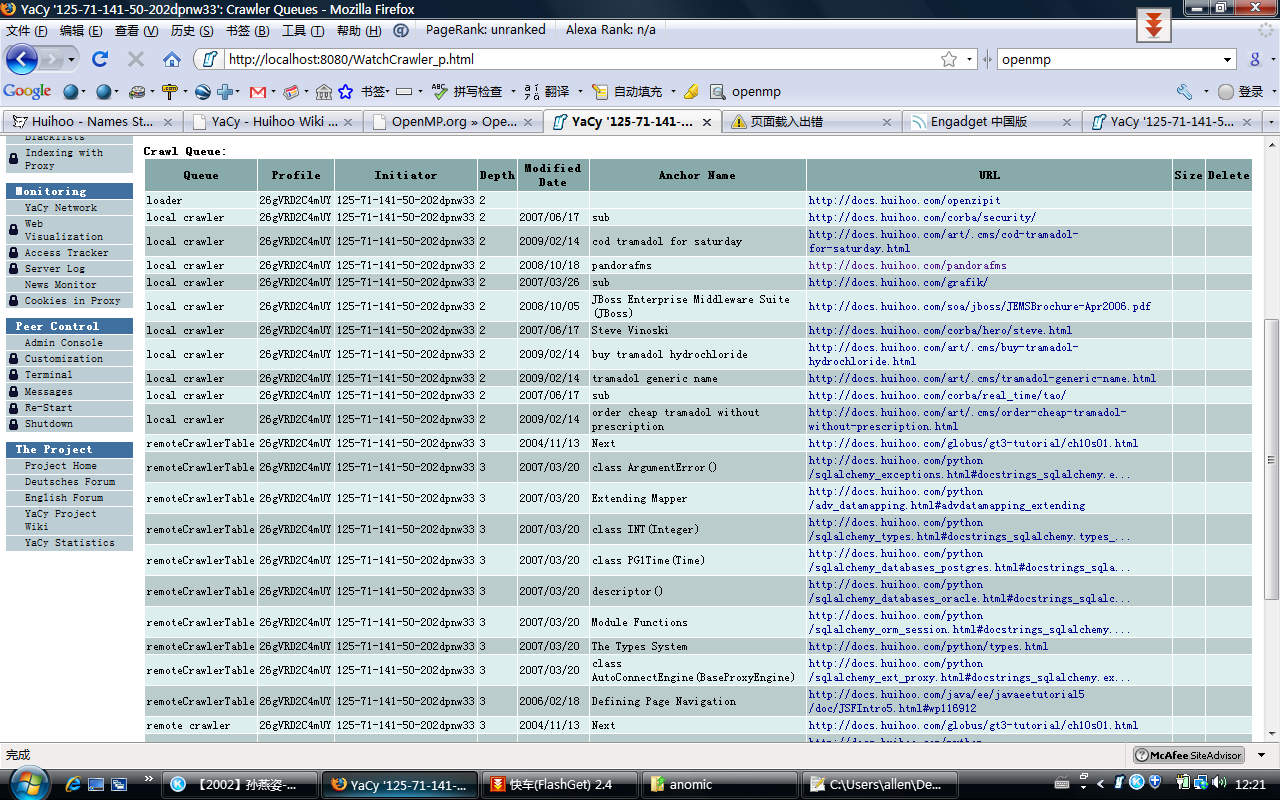Open the list-all-tabs dropdown arrow

[1271, 122]
